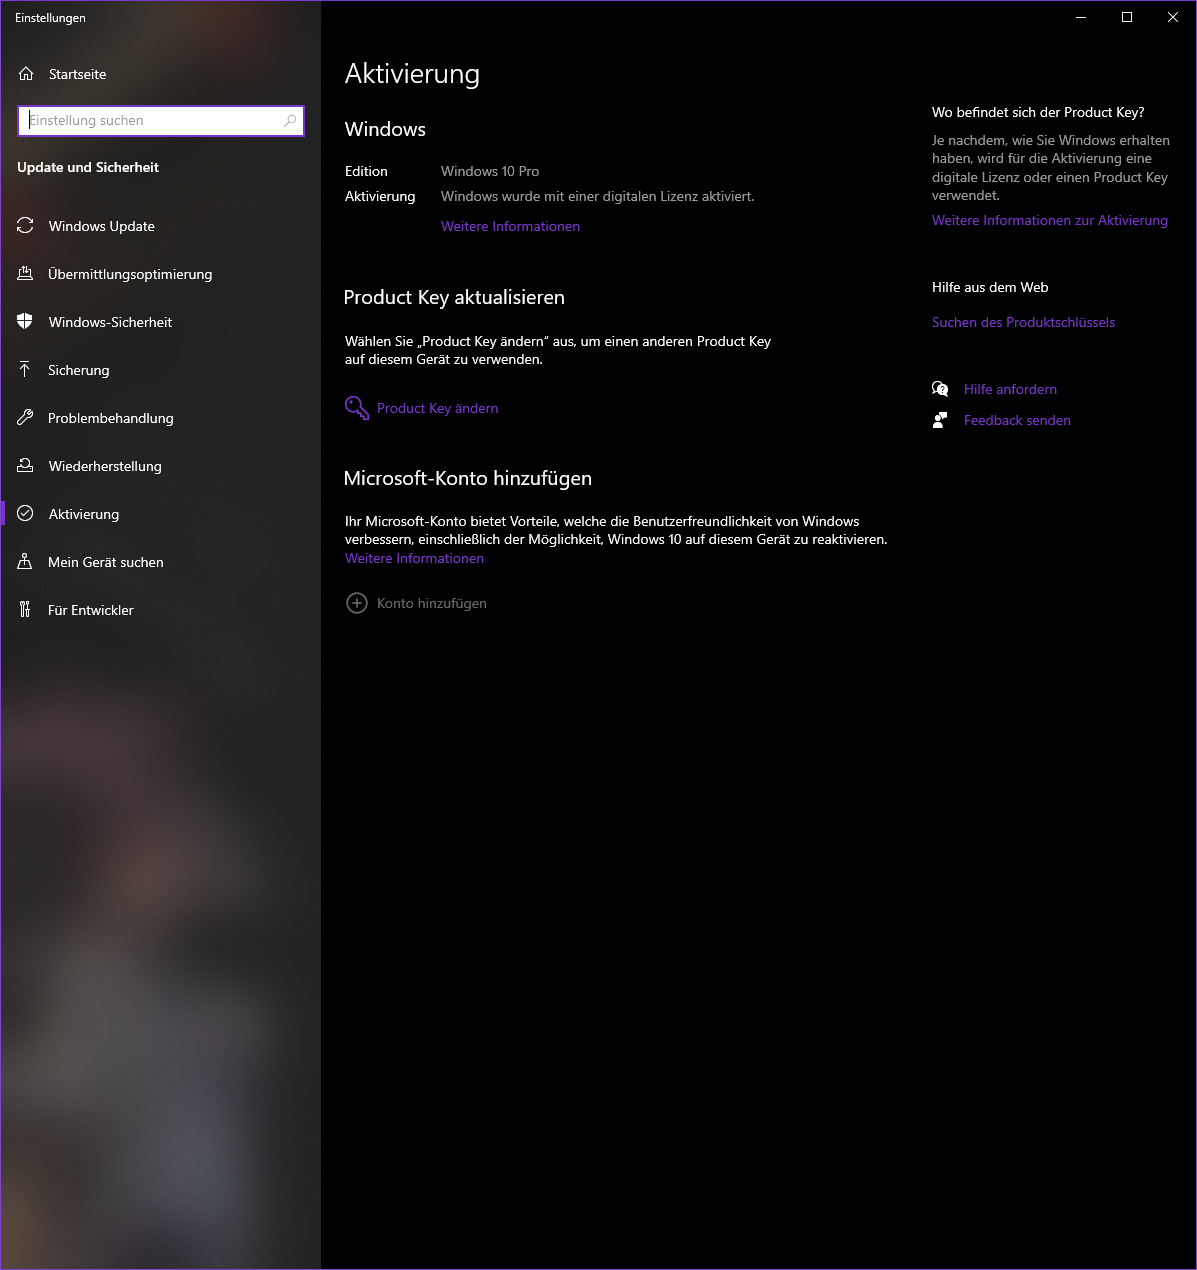The width and height of the screenshot is (1197, 1270).
Task: Click the Windows-Sicherheit shield icon
Action: 25,322
